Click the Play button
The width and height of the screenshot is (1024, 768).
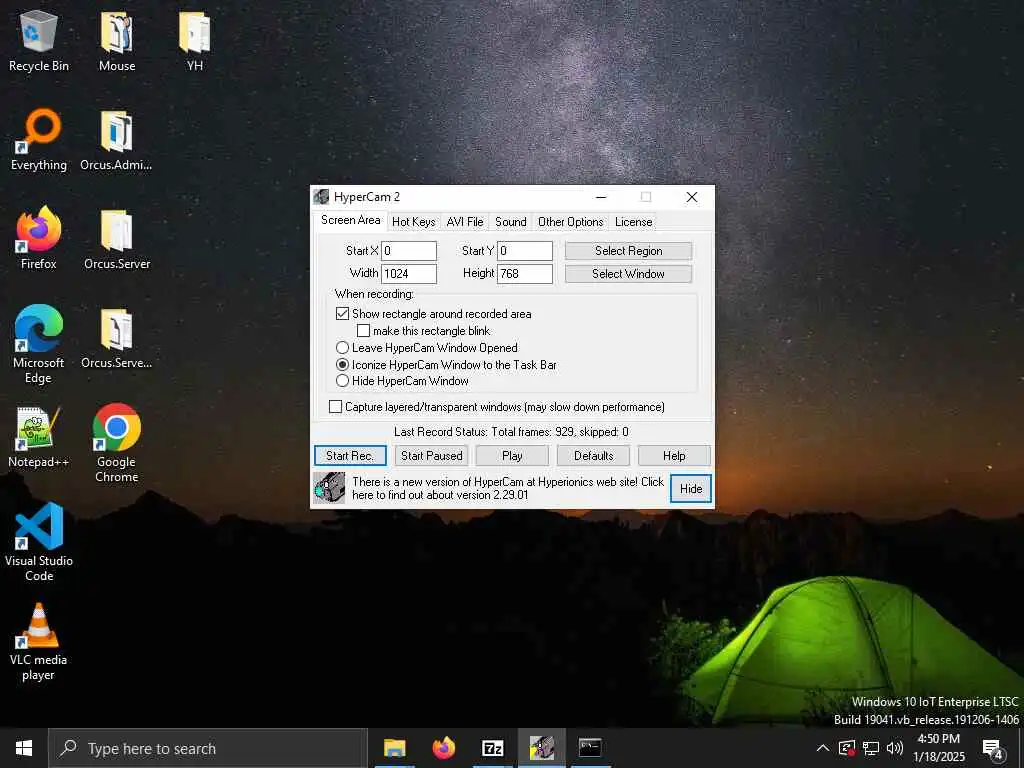512,455
